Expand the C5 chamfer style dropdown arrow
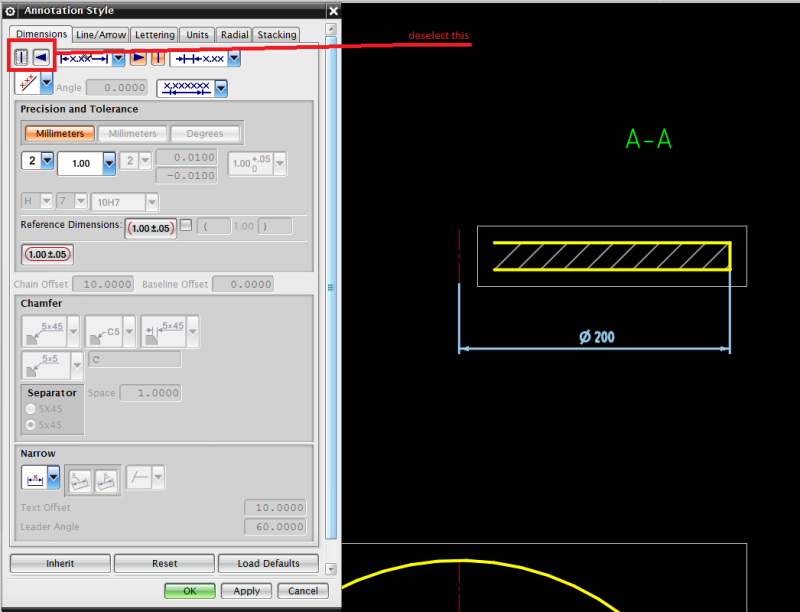 pyautogui.click(x=129, y=332)
